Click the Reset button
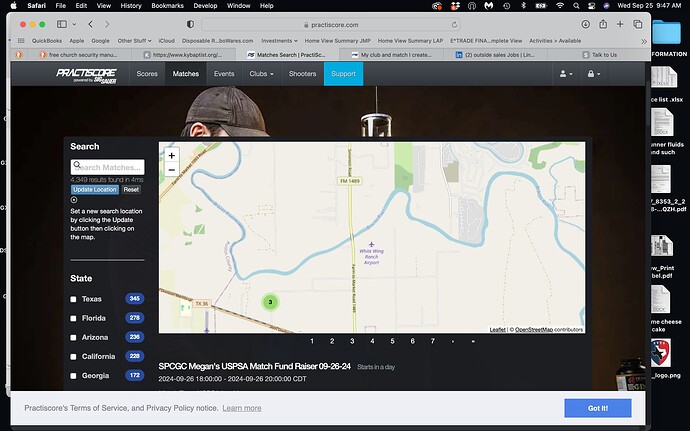 click(x=131, y=189)
